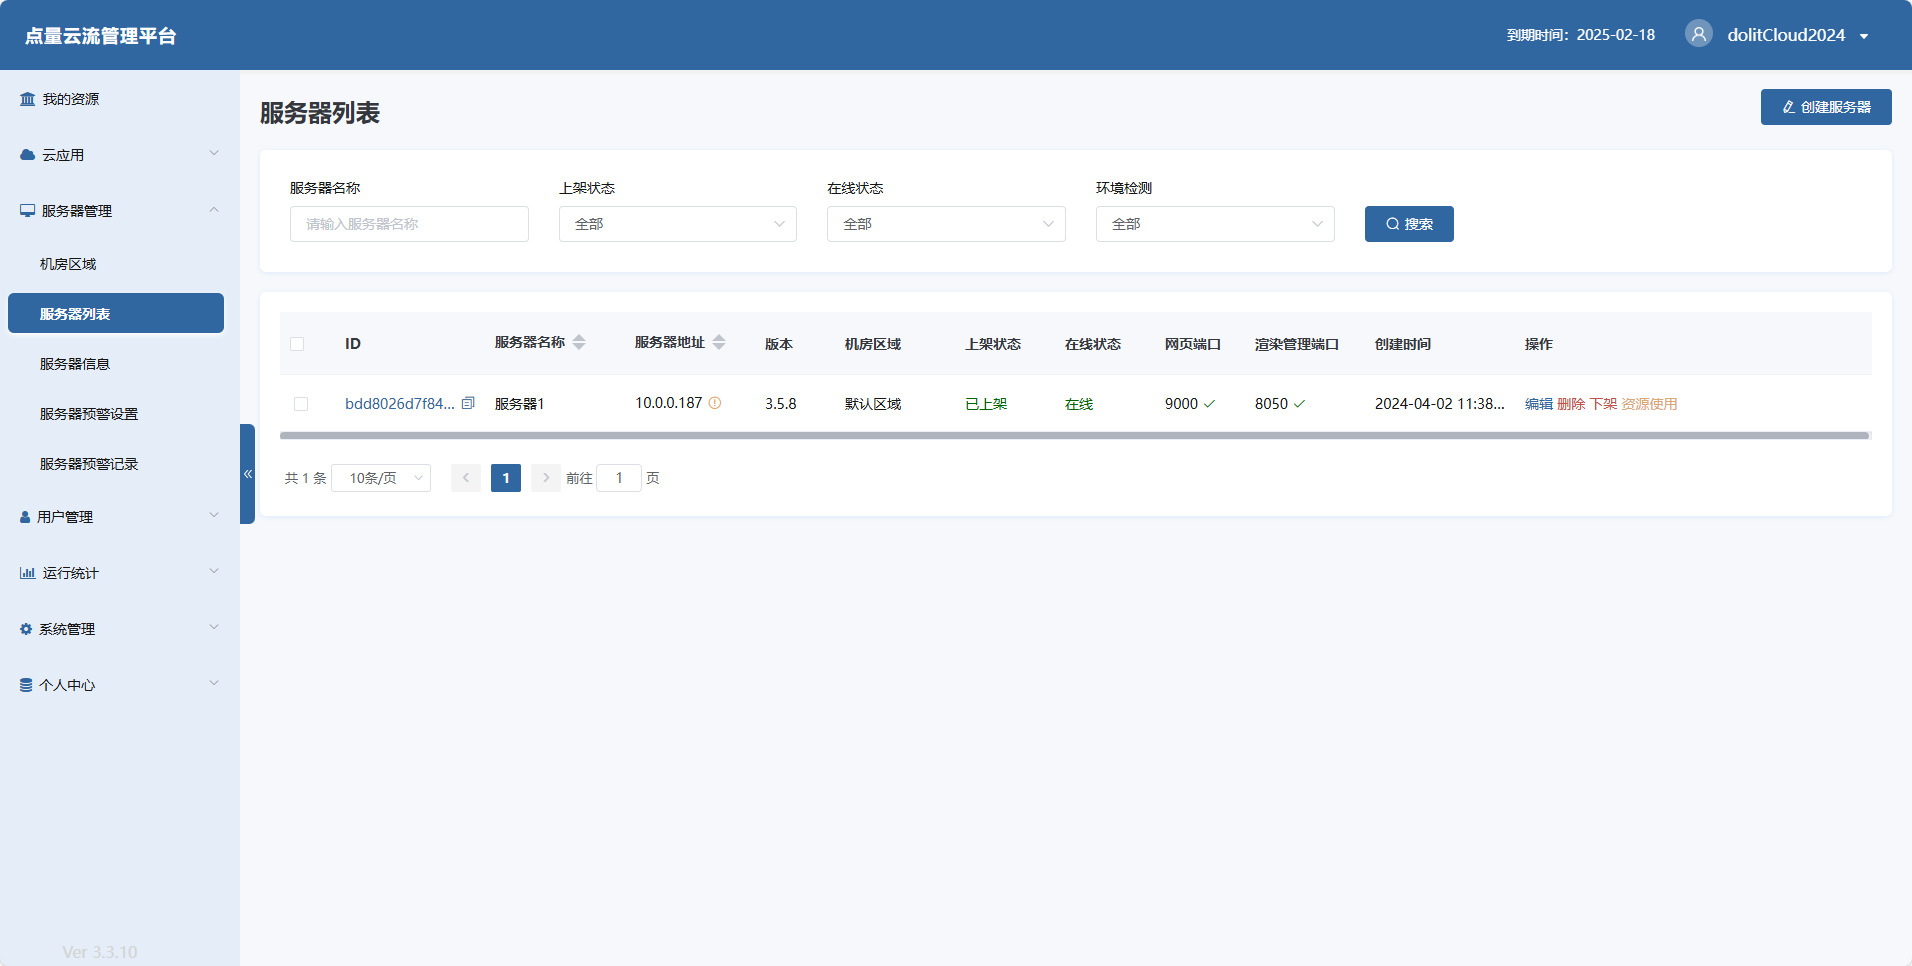Sort by server name column arrows

[579, 343]
